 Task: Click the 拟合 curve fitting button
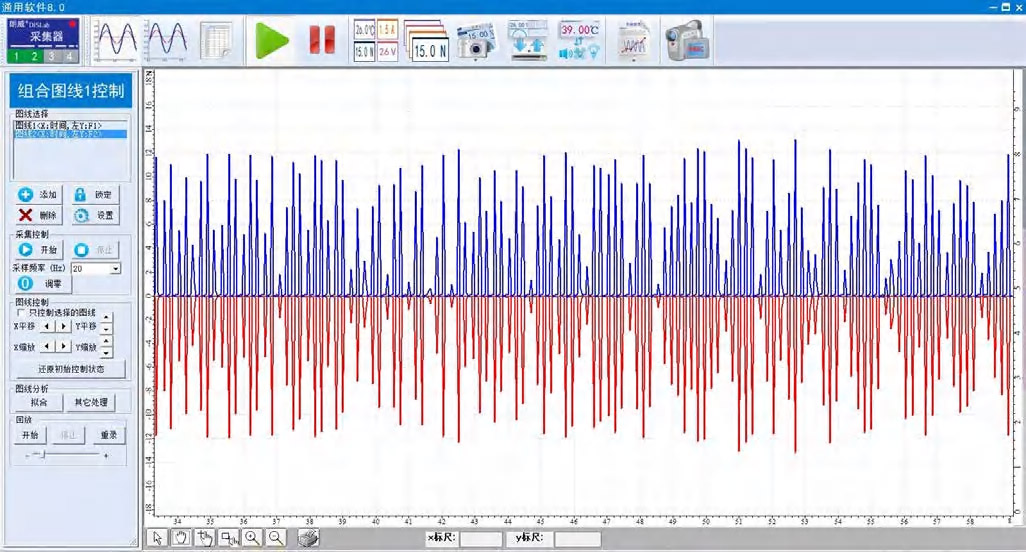click(x=39, y=402)
